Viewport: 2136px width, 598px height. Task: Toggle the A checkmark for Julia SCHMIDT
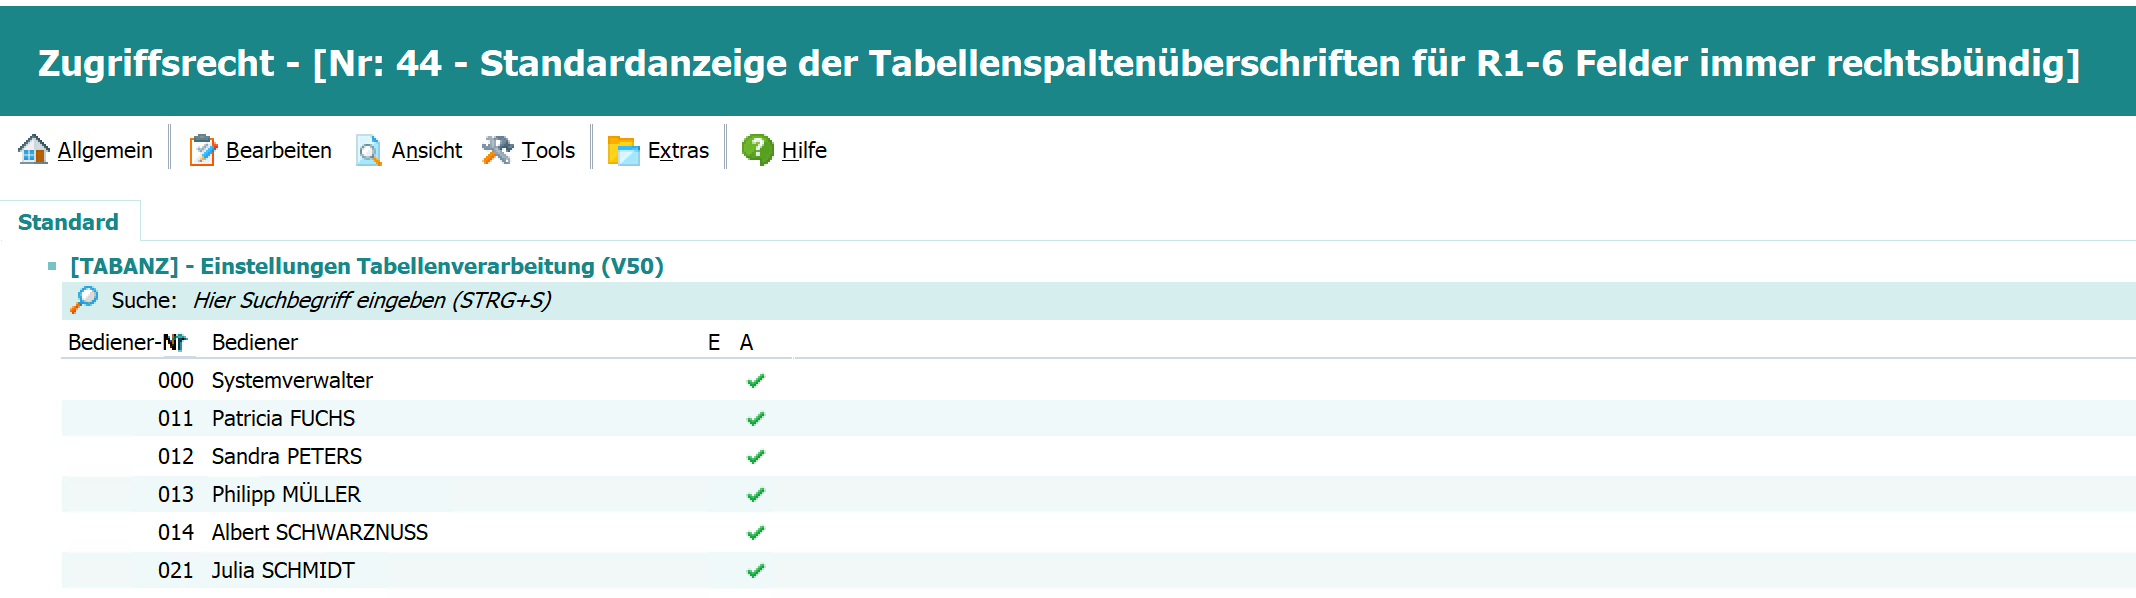click(756, 571)
